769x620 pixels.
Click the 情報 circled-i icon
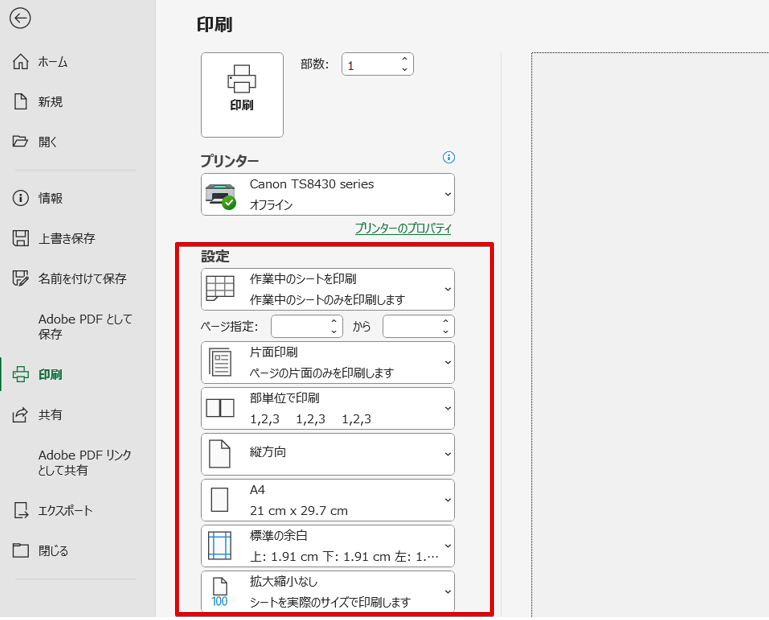coord(21,198)
